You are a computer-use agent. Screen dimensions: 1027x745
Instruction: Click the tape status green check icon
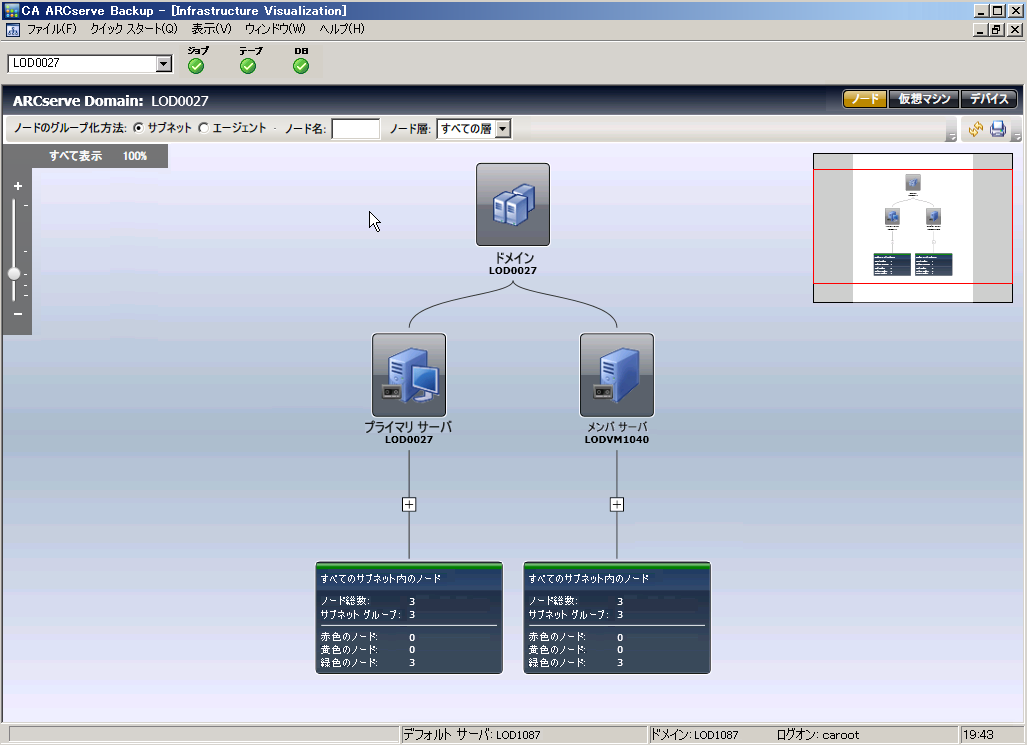248,66
